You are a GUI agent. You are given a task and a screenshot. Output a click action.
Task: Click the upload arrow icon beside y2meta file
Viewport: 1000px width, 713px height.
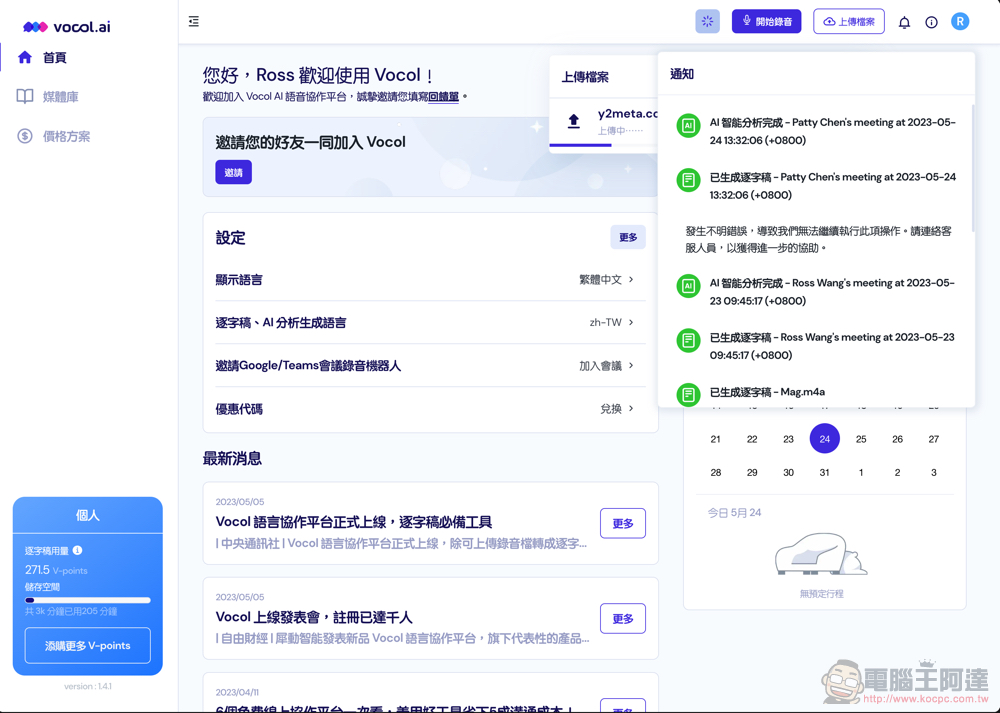click(x=574, y=121)
